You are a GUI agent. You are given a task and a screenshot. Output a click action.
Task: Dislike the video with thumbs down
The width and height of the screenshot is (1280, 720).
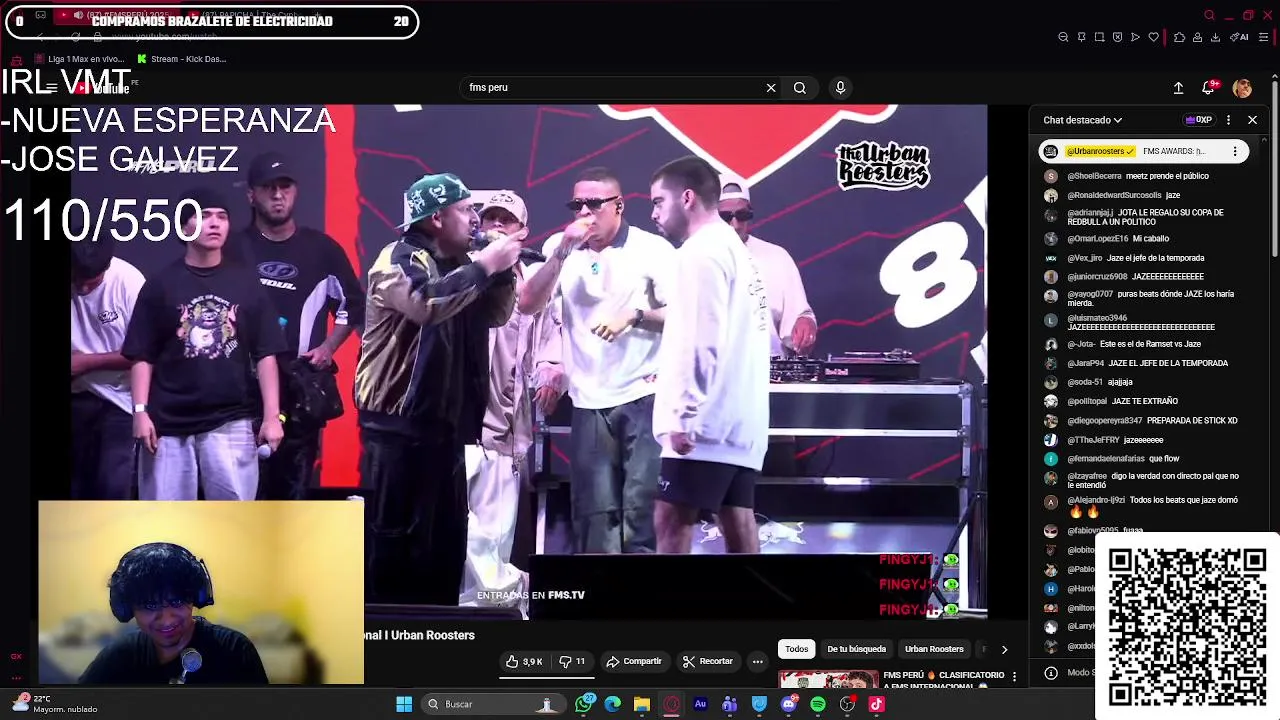[572, 662]
